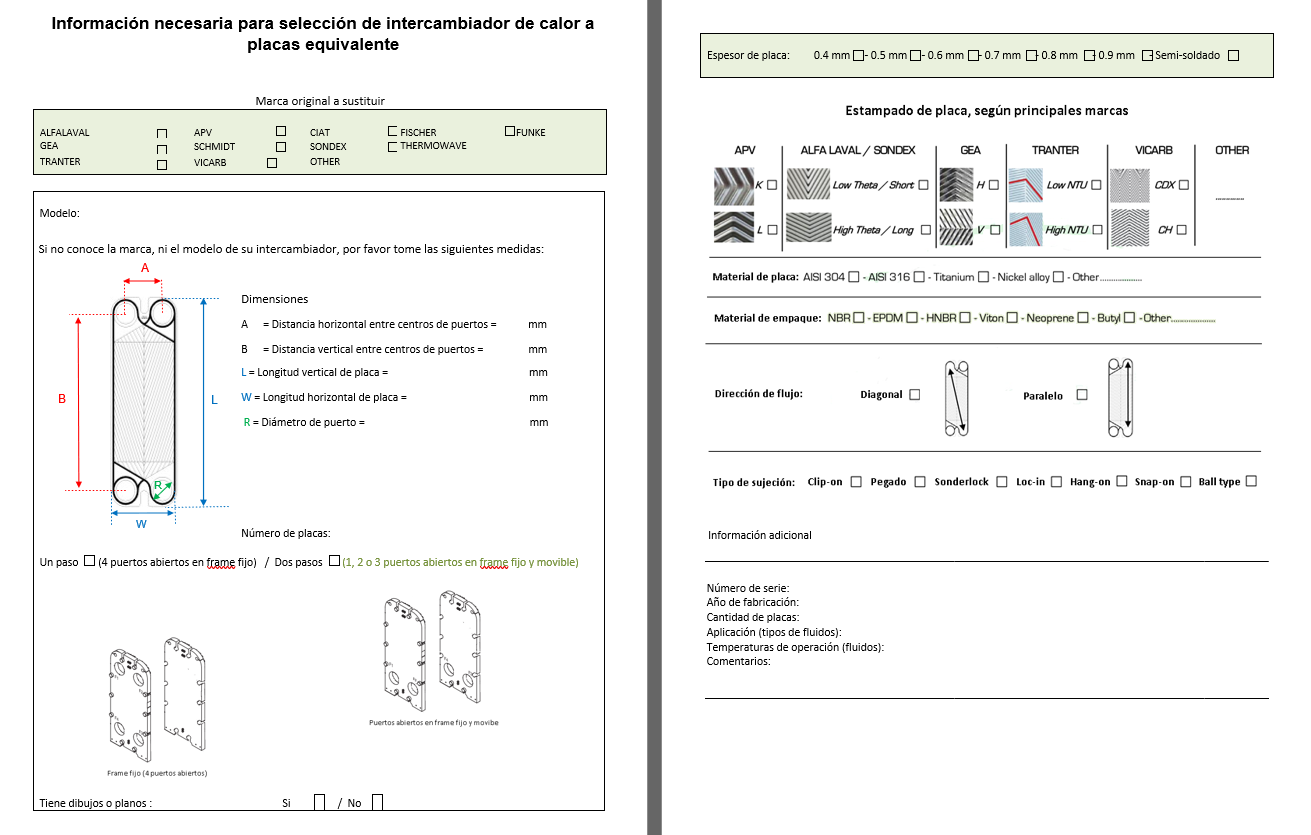The height and width of the screenshot is (835, 1311).
Task: Check Tranter High NTU box
Action: tap(1097, 230)
